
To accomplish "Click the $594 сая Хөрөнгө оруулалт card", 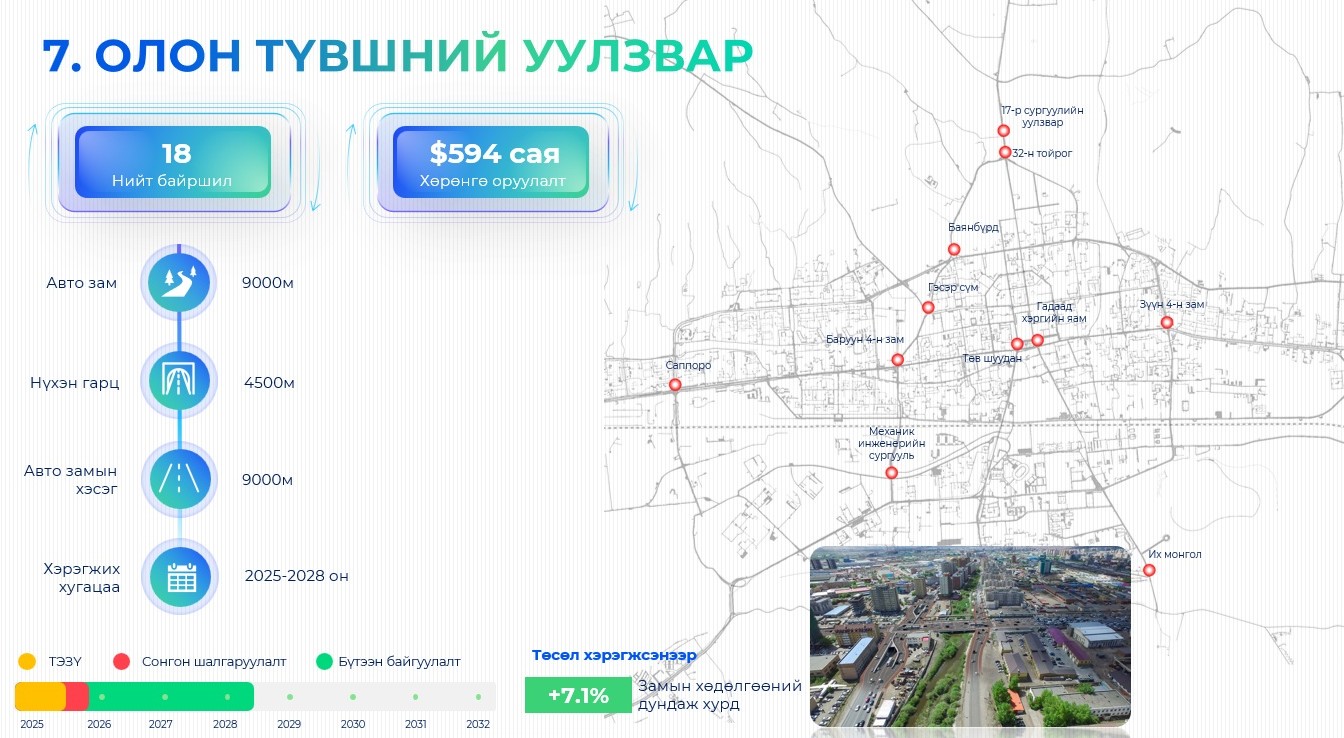I will 491,162.
